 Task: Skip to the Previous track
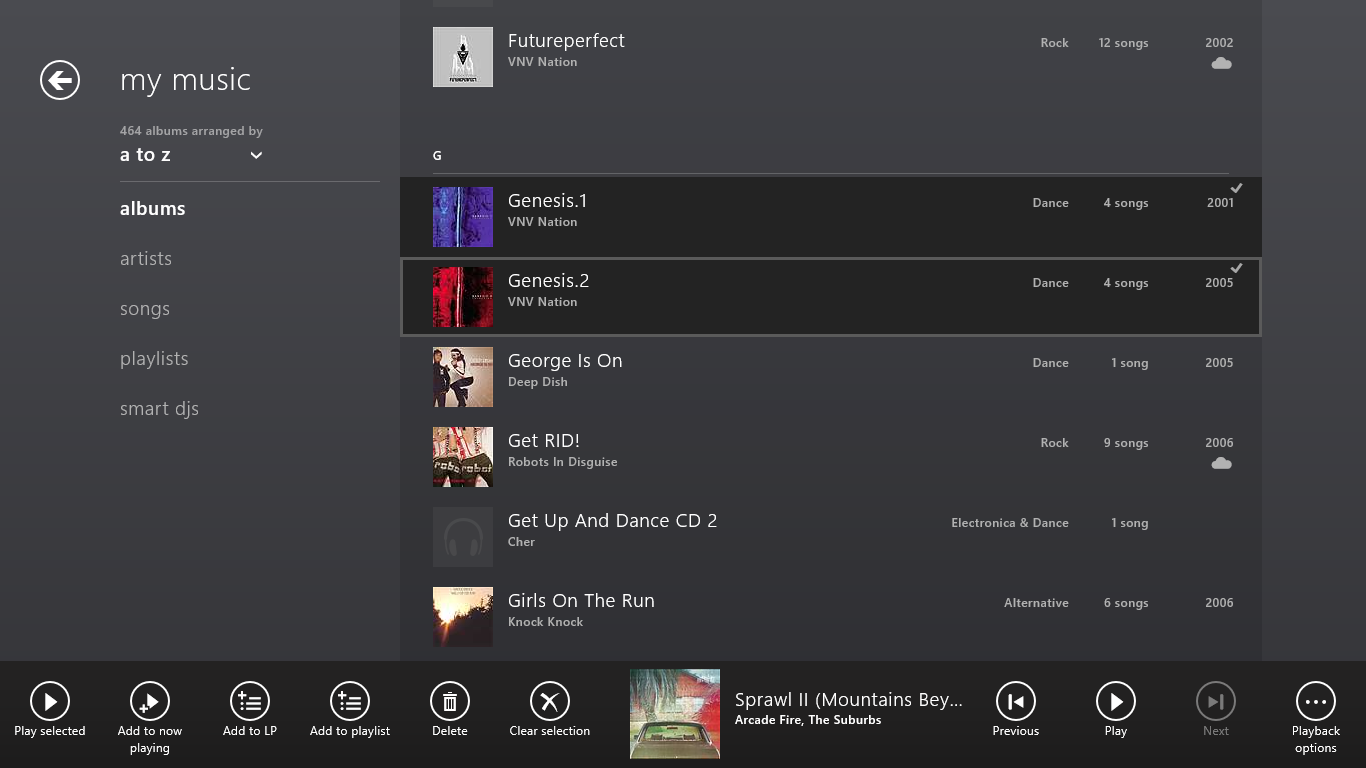[1016, 701]
